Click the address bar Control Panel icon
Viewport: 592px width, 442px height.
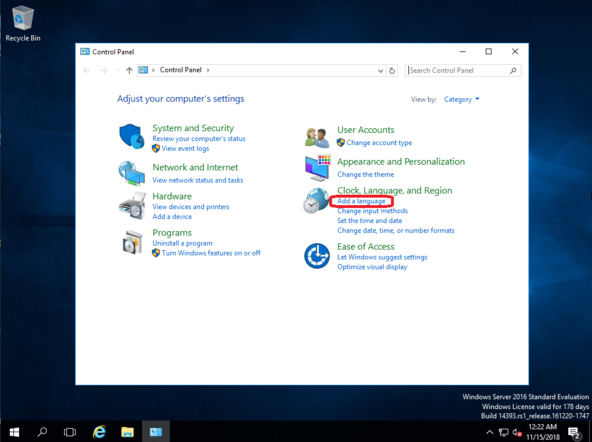143,70
